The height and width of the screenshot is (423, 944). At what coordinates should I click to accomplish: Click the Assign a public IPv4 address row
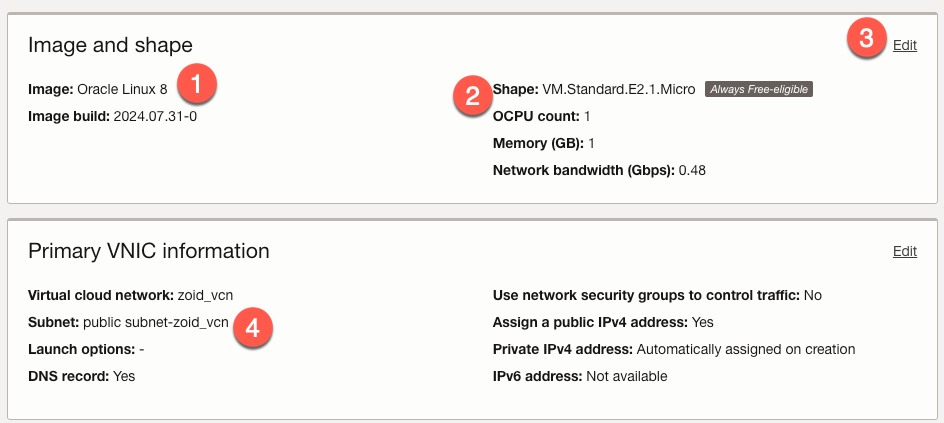pyautogui.click(x=603, y=322)
